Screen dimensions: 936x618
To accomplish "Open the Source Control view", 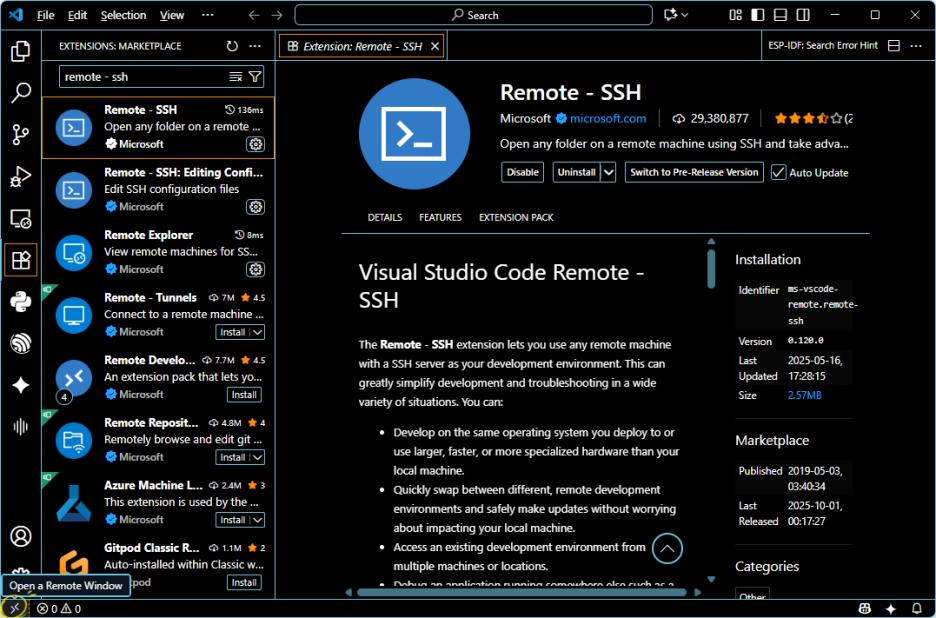I will tap(21, 134).
